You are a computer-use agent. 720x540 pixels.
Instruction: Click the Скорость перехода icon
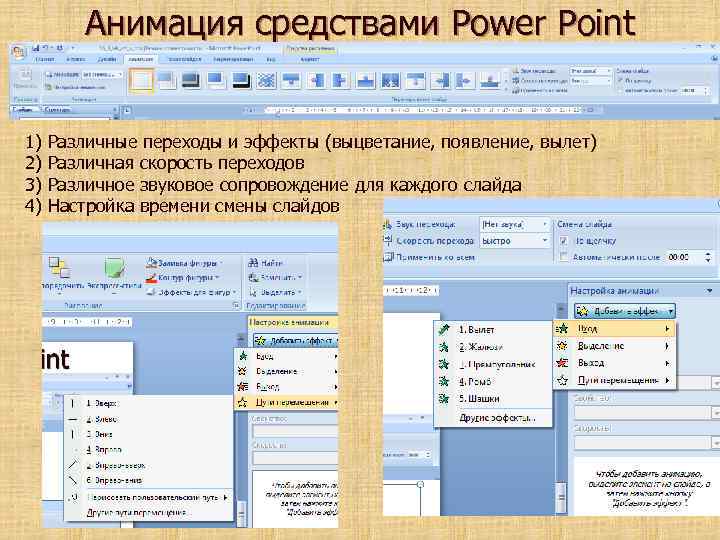[x=388, y=241]
